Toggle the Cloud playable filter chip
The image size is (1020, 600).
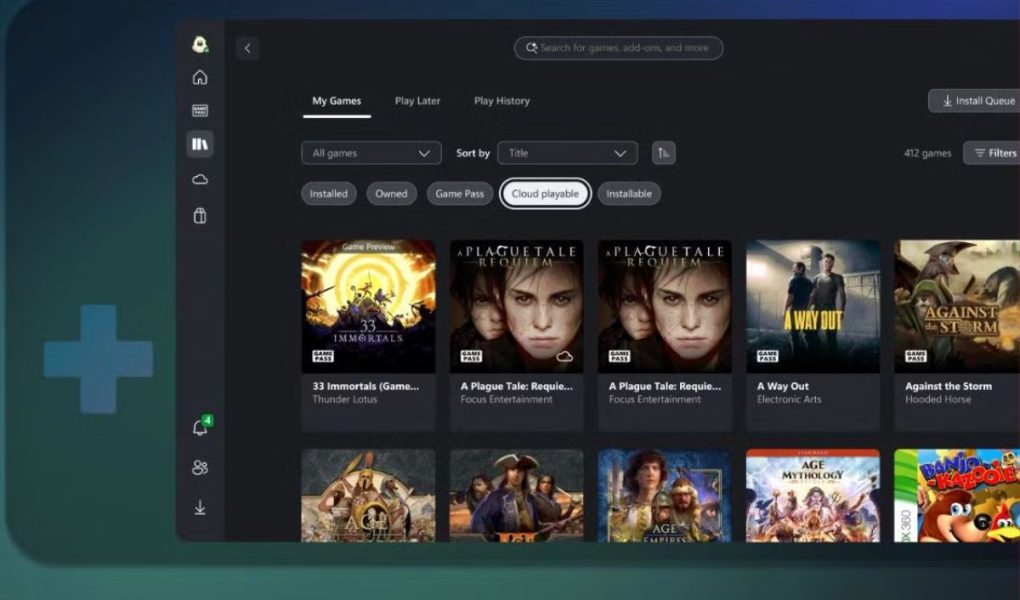click(545, 193)
